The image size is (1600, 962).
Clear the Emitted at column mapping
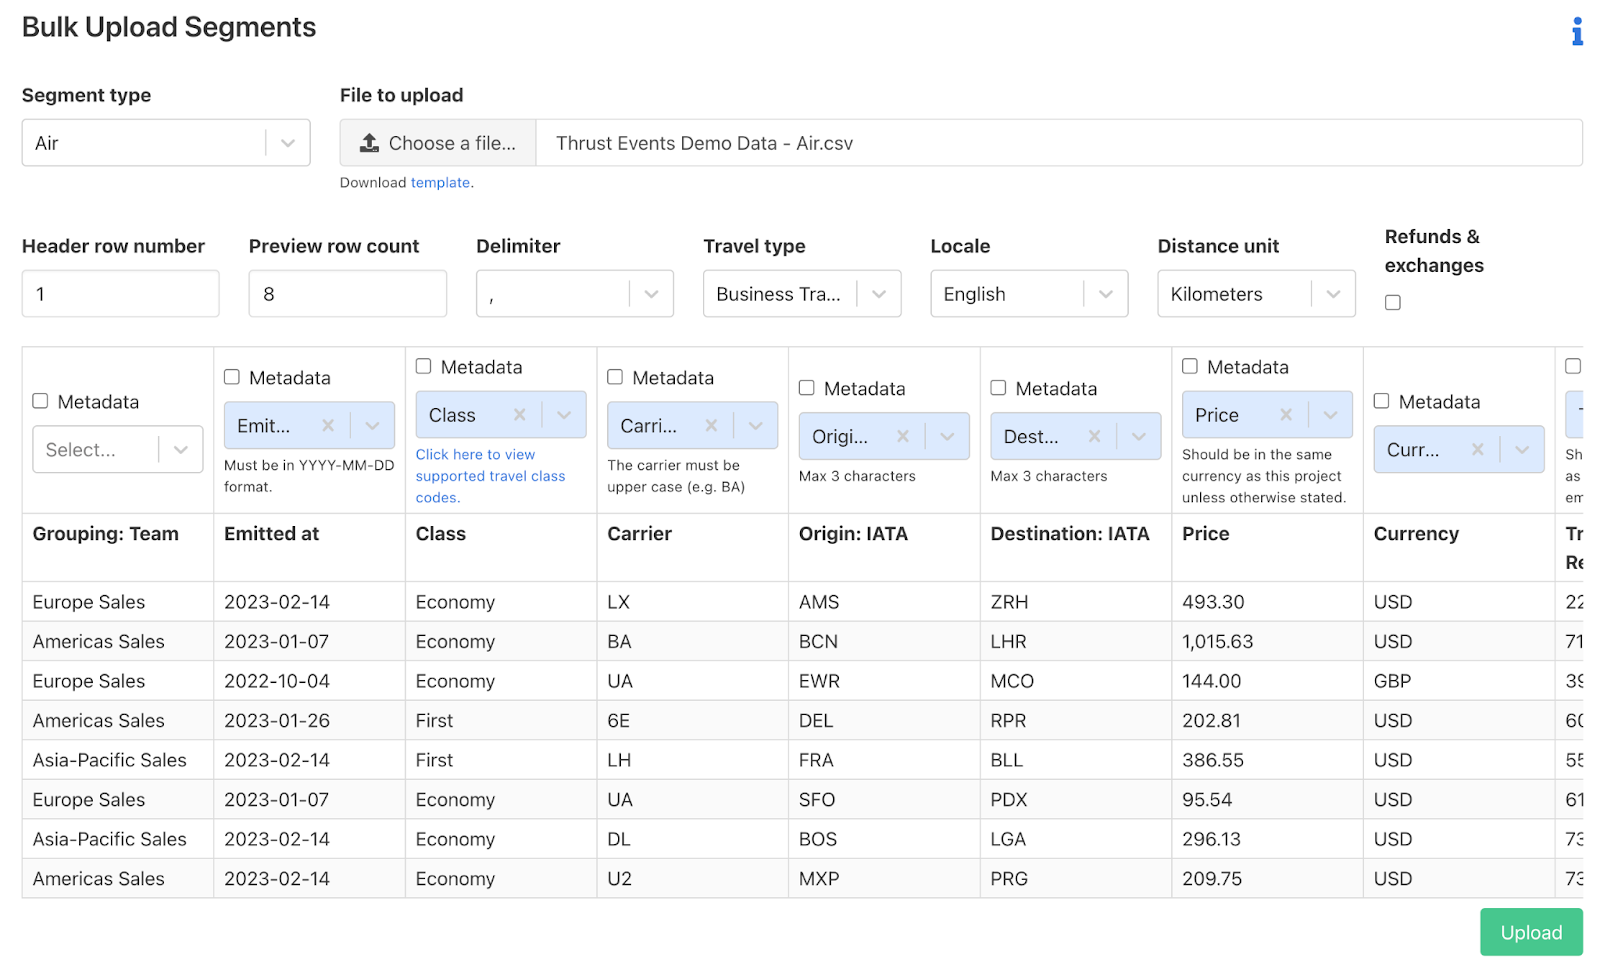pos(328,426)
